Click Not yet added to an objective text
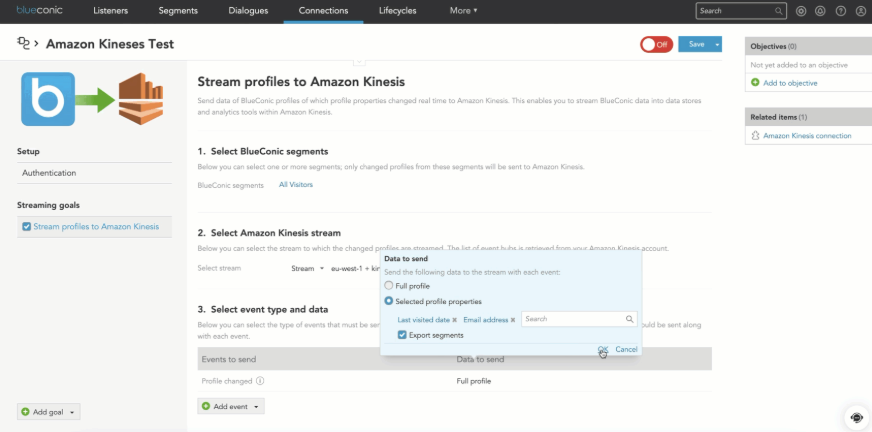The image size is (872, 432). click(799, 65)
